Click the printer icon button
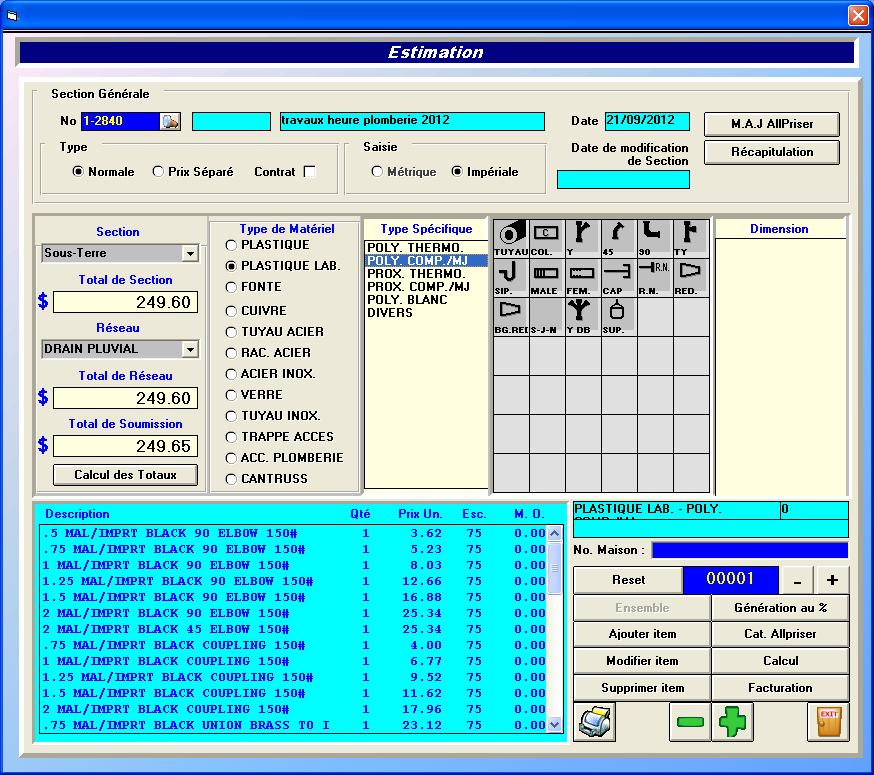 pos(596,721)
